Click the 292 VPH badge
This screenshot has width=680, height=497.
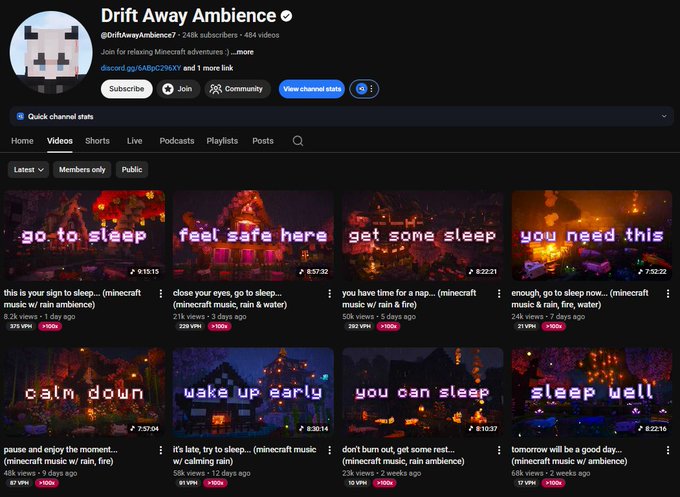[x=359, y=326]
